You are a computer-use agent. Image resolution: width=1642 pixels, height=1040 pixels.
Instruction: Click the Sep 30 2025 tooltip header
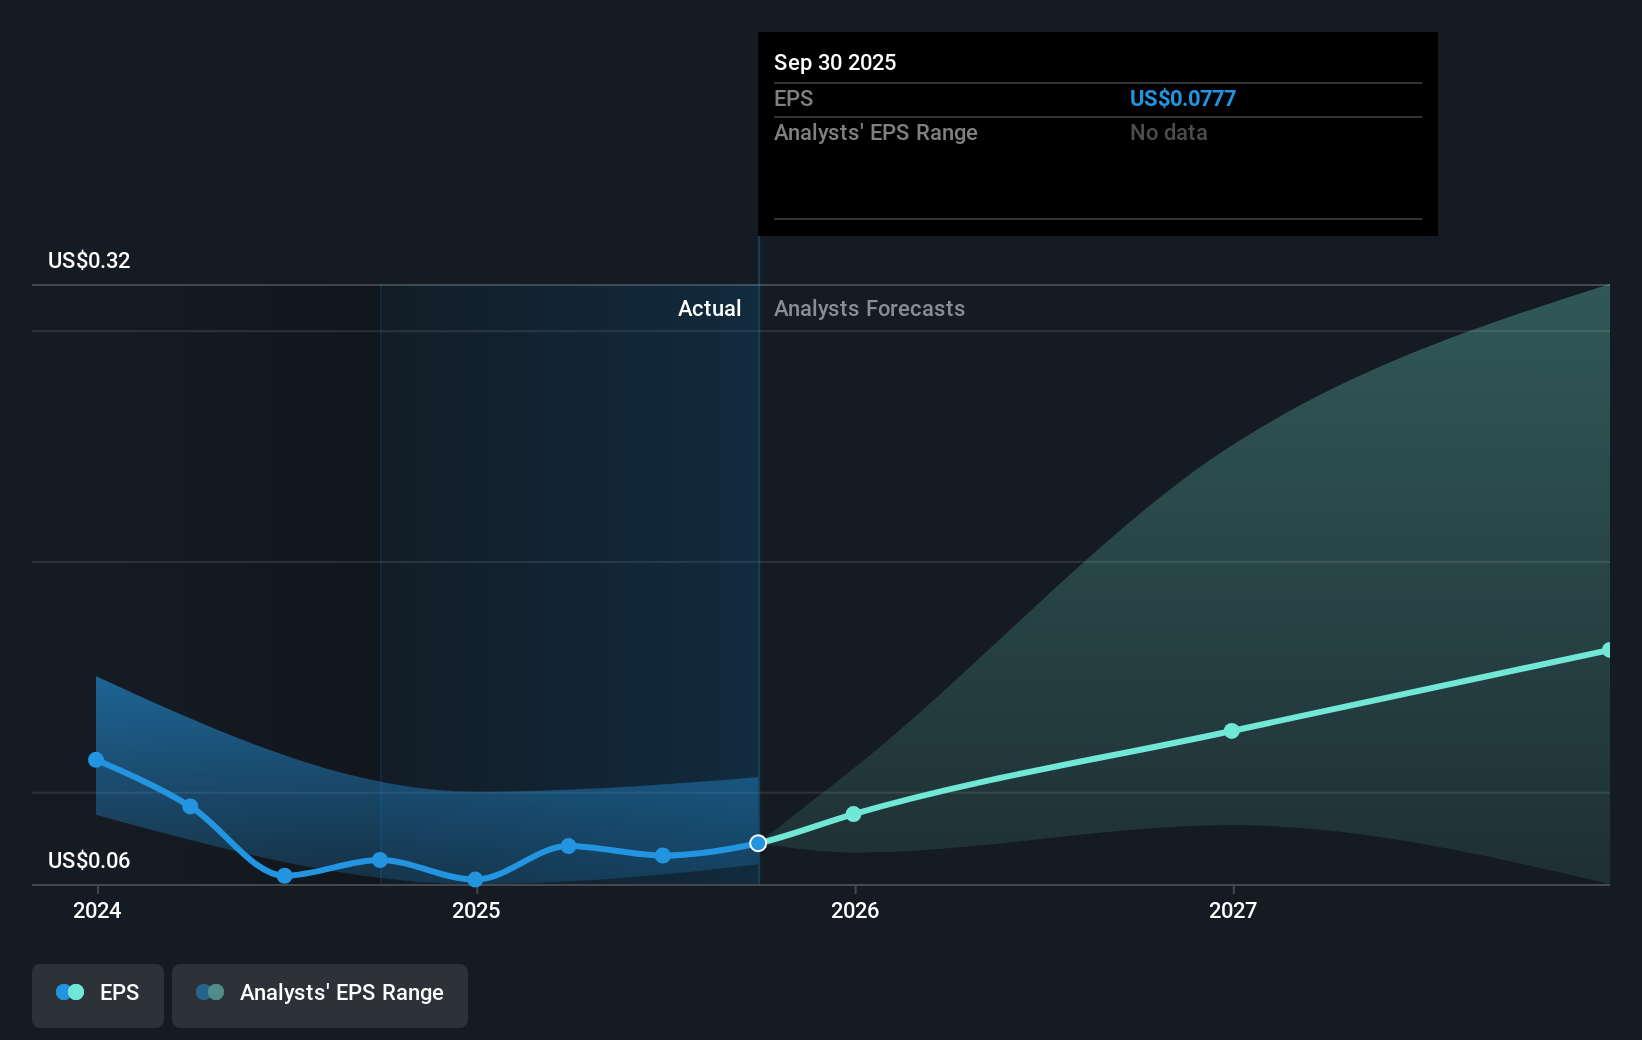point(835,62)
